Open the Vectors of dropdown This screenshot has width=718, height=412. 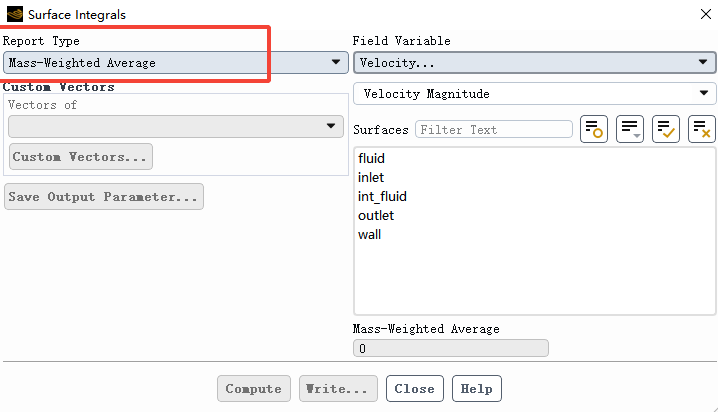tap(176, 126)
